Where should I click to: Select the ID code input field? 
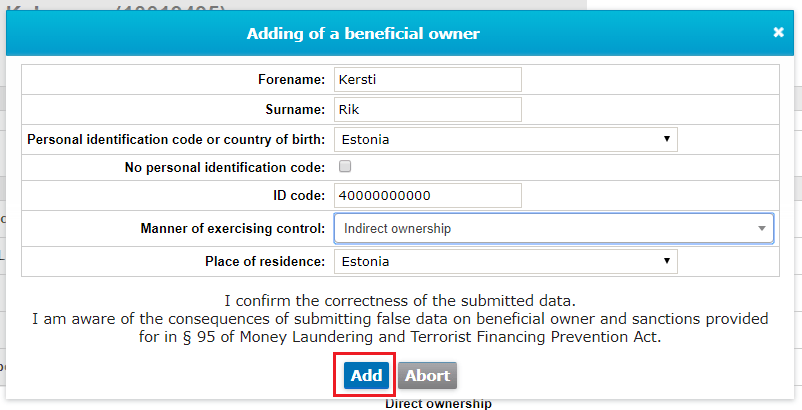[x=428, y=196]
